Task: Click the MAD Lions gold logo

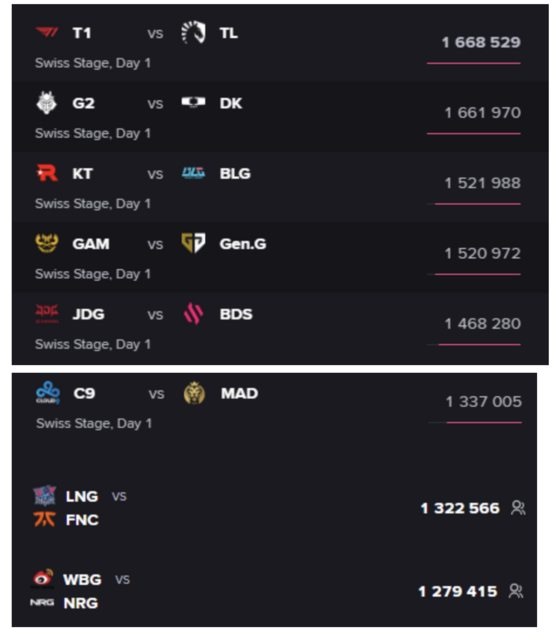Action: click(x=194, y=393)
